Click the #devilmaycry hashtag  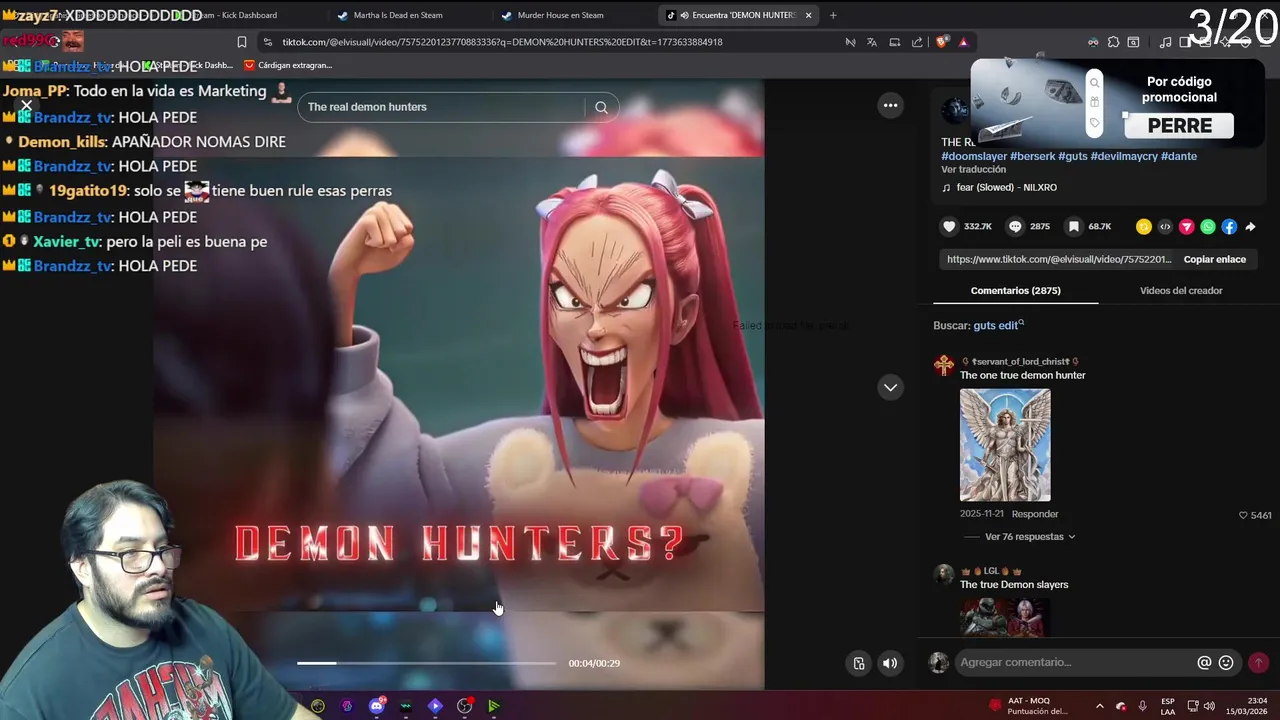pos(1124,156)
